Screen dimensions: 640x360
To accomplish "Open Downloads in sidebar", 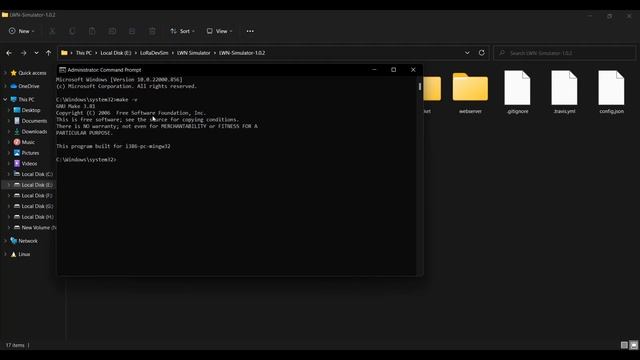I will [34, 131].
